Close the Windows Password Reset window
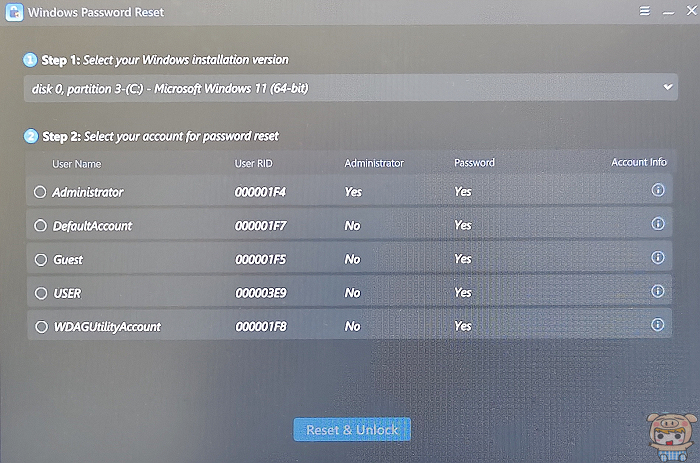 686,11
